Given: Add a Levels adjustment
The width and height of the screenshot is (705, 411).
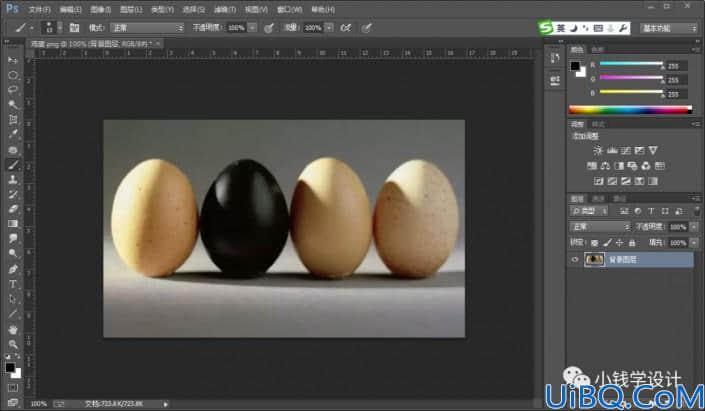Looking at the screenshot, I should coord(611,151).
